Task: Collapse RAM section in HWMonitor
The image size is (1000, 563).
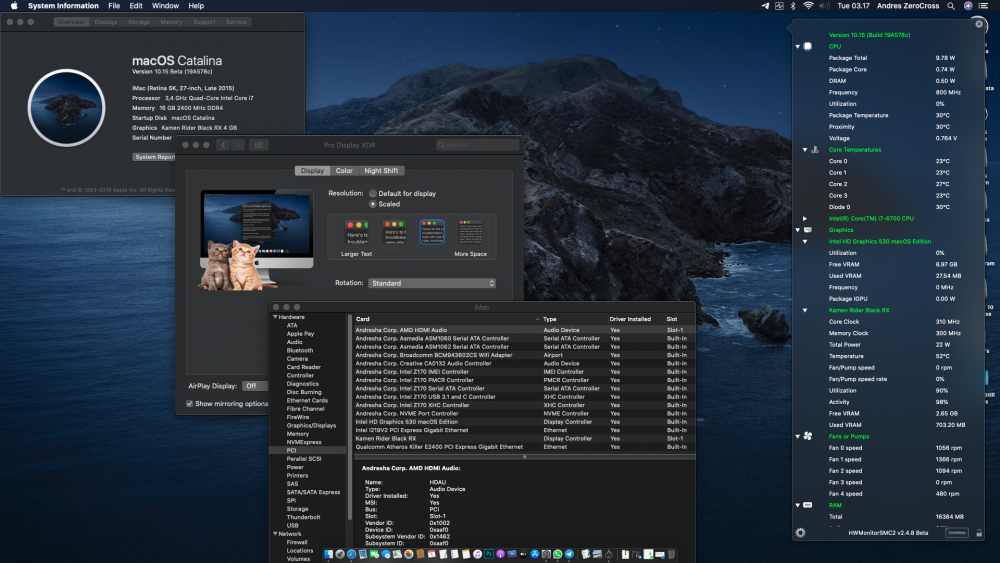Action: click(798, 506)
